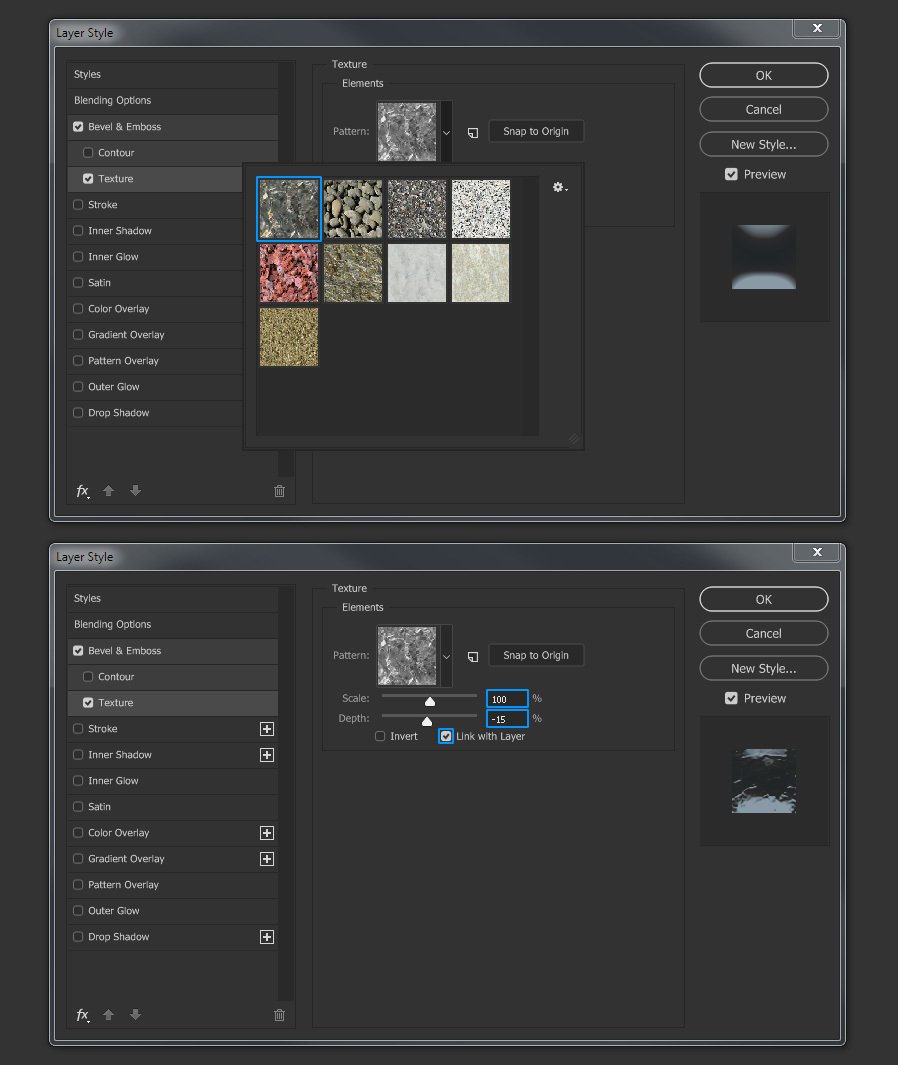Select the red rock pattern thumbnail
This screenshot has width=898, height=1065.
tap(289, 273)
